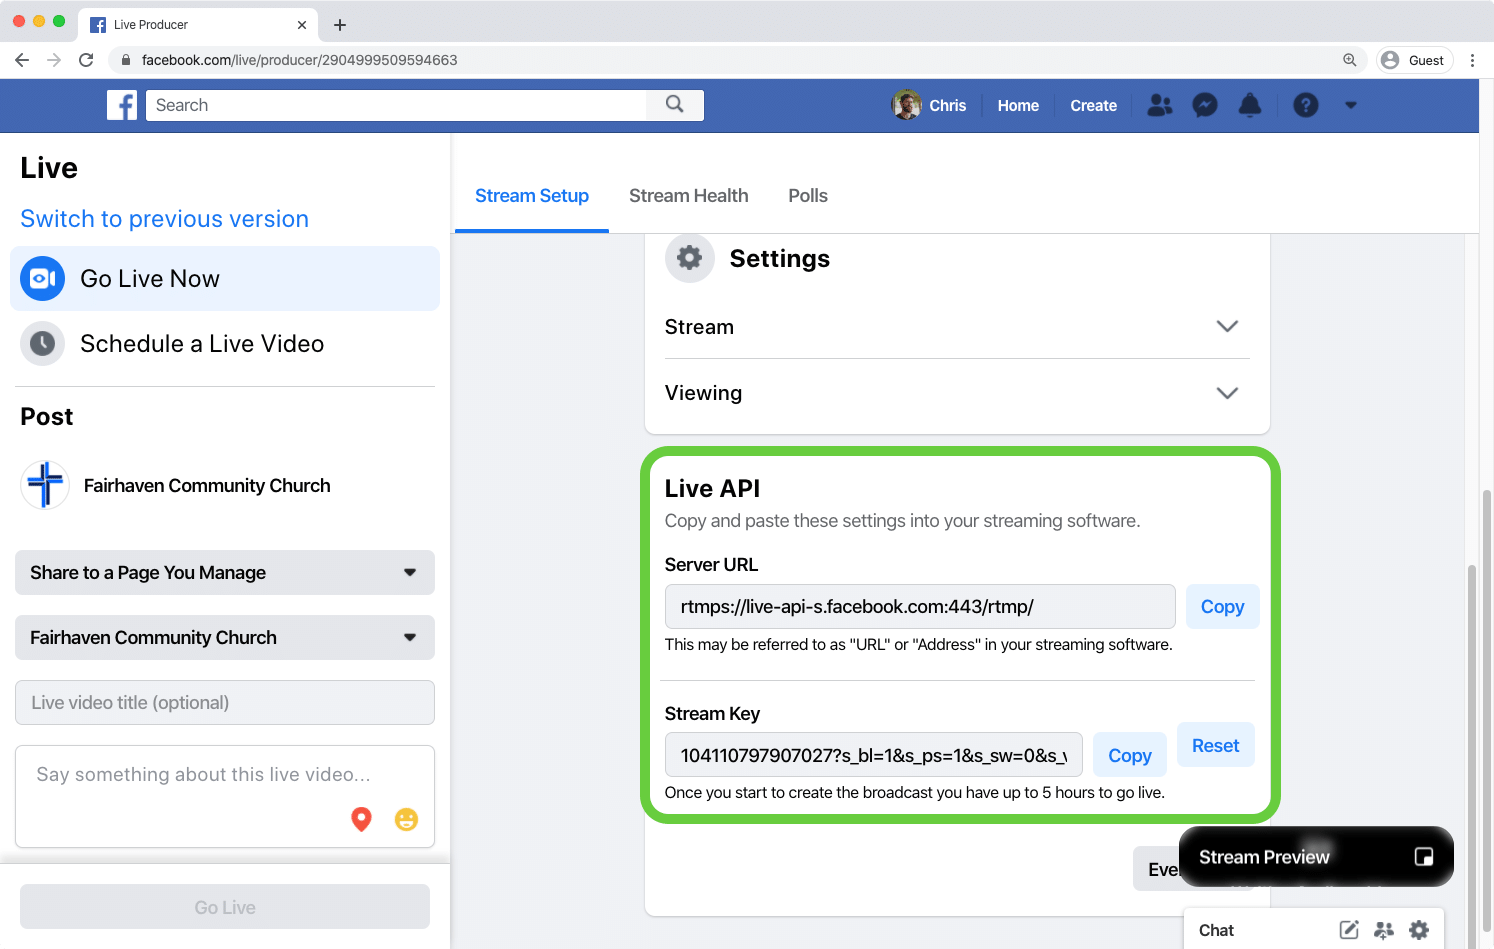Open the Fairhaven Community Church page dropdown
Screen dimensions: 1494x949
tap(225, 638)
